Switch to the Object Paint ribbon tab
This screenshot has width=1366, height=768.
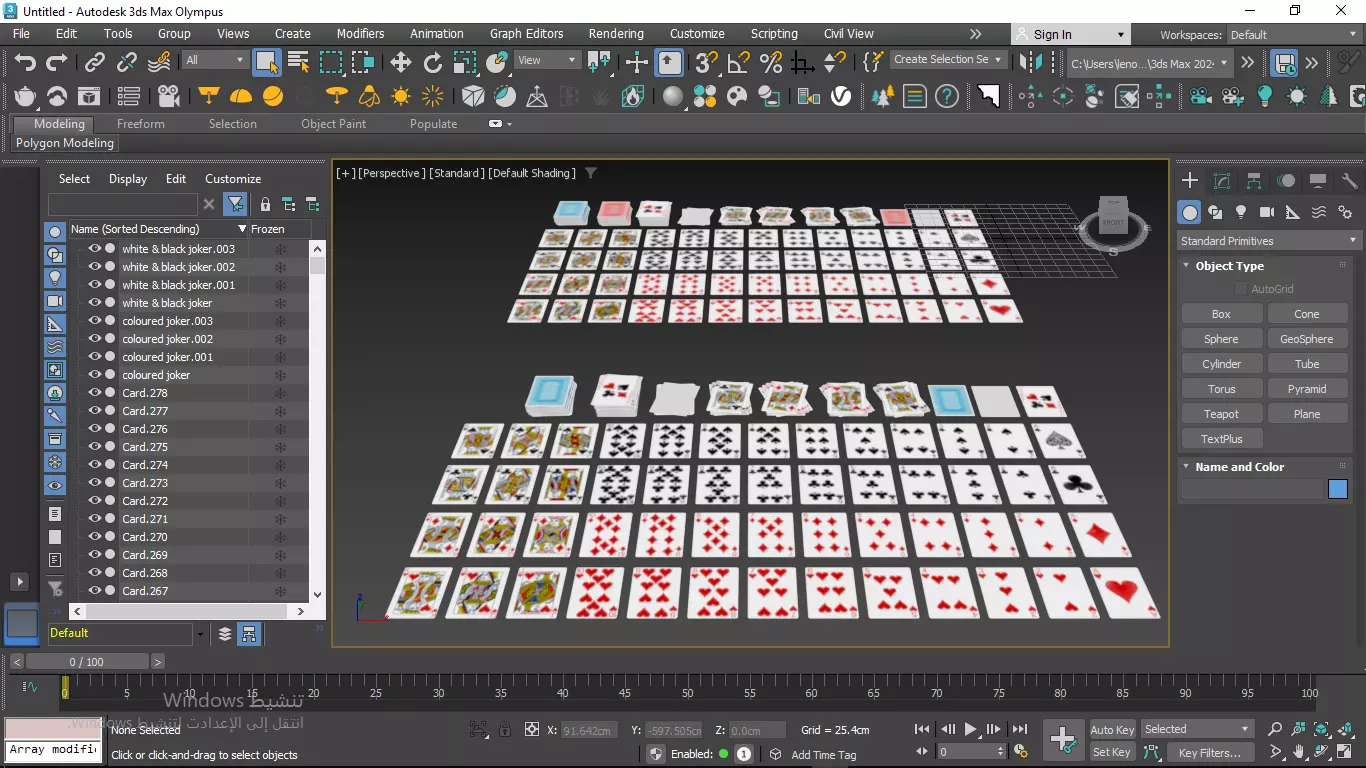click(x=334, y=124)
